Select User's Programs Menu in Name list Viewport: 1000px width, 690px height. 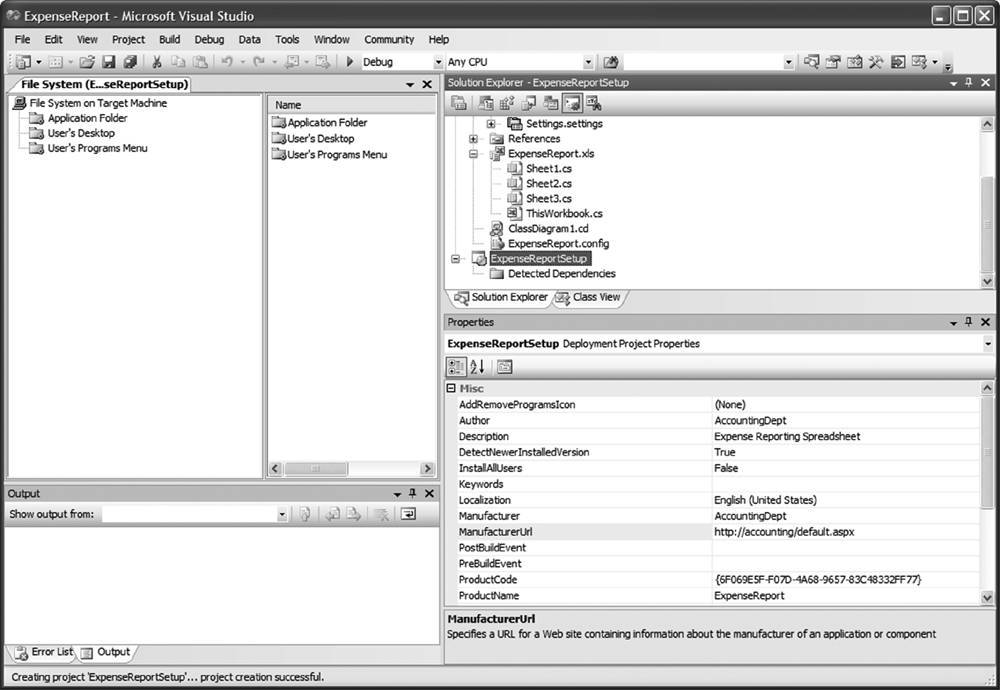click(x=337, y=154)
